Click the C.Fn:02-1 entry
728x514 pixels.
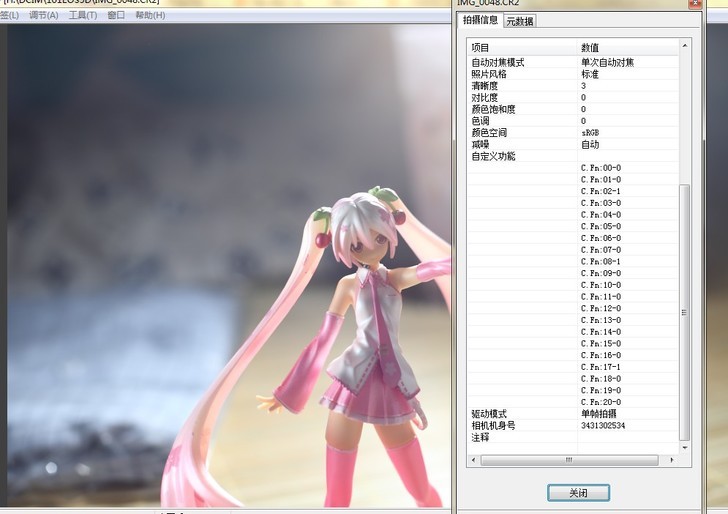(601, 191)
